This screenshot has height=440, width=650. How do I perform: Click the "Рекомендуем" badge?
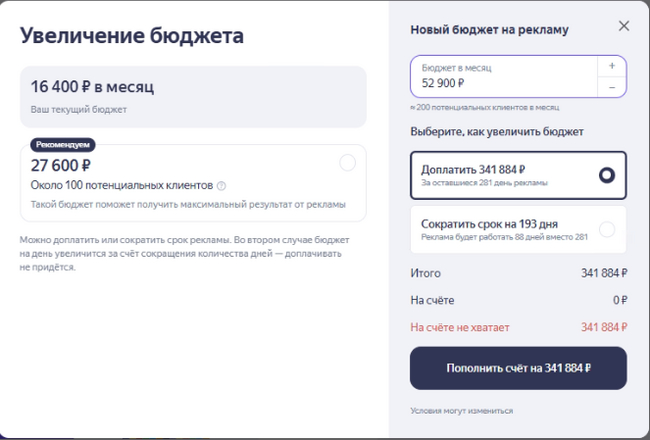coord(63,144)
